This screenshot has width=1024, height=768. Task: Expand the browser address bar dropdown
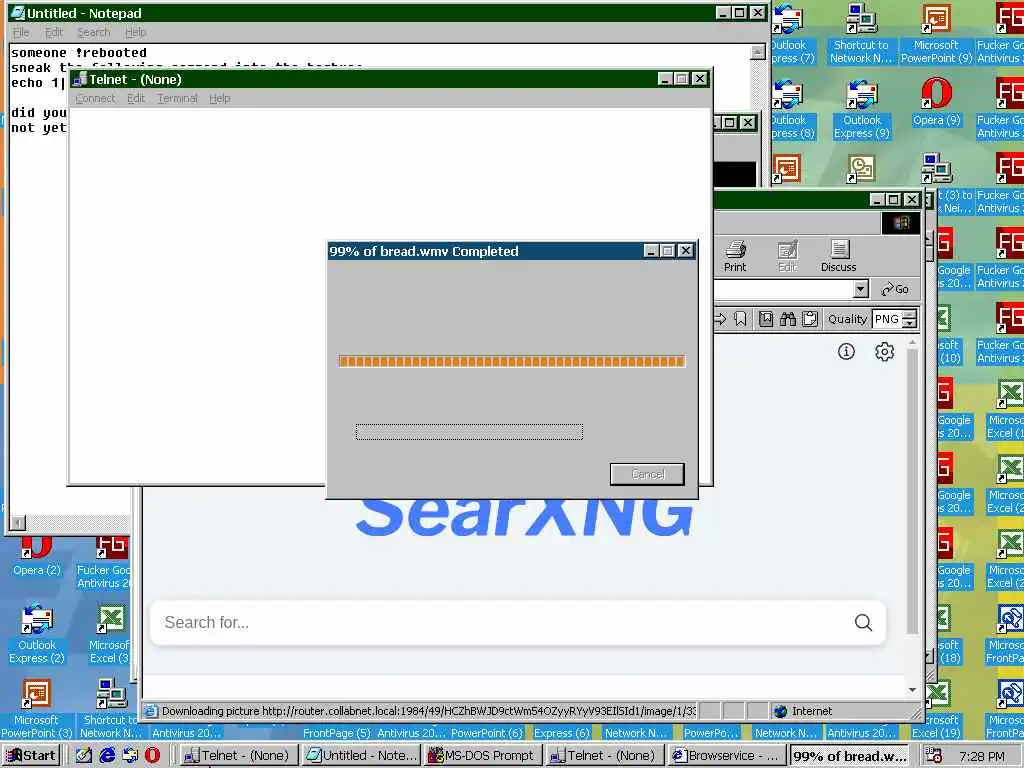tap(861, 289)
